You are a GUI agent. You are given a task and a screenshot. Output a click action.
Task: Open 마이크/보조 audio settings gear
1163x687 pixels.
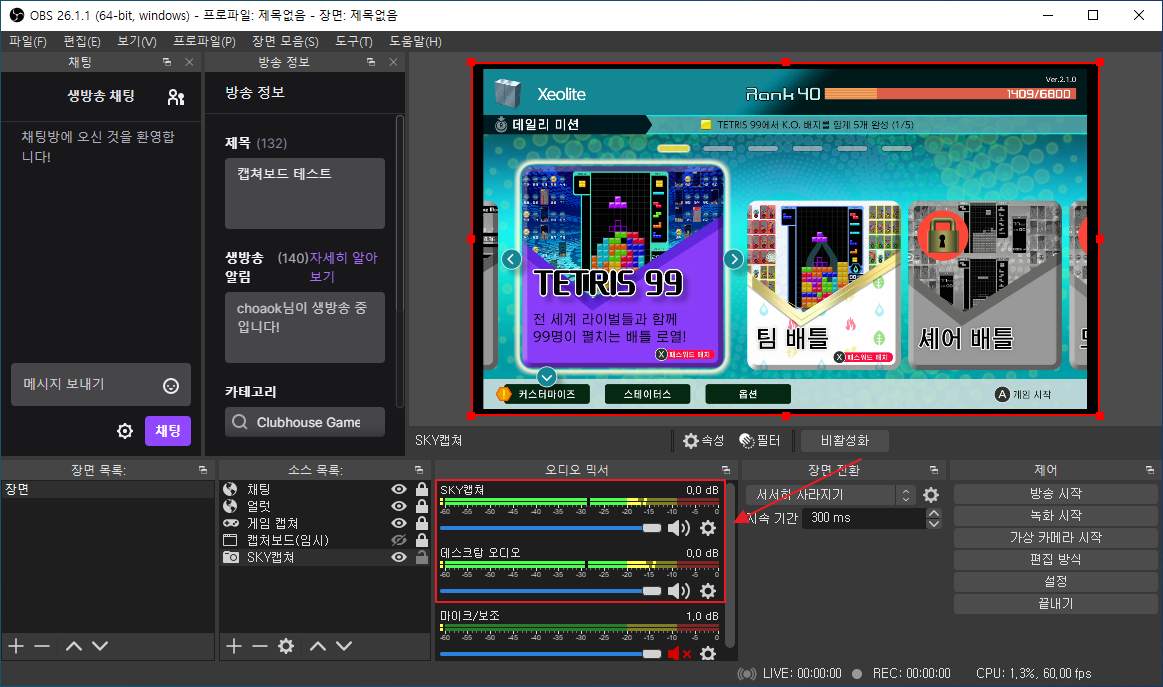[x=708, y=654]
